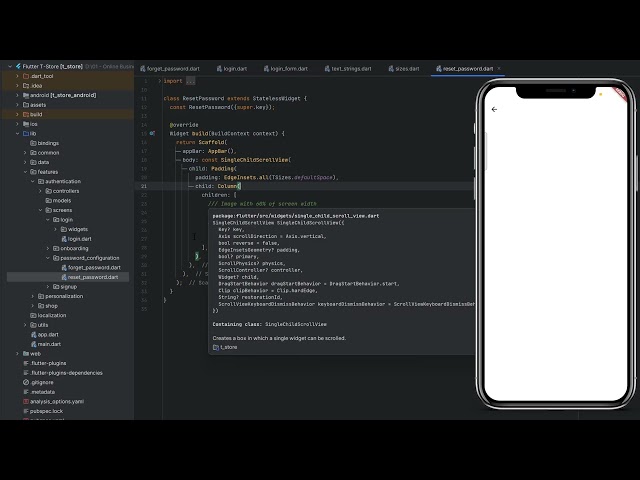Expand the assets folder
Viewport: 640px width, 480px height.
(x=17, y=105)
